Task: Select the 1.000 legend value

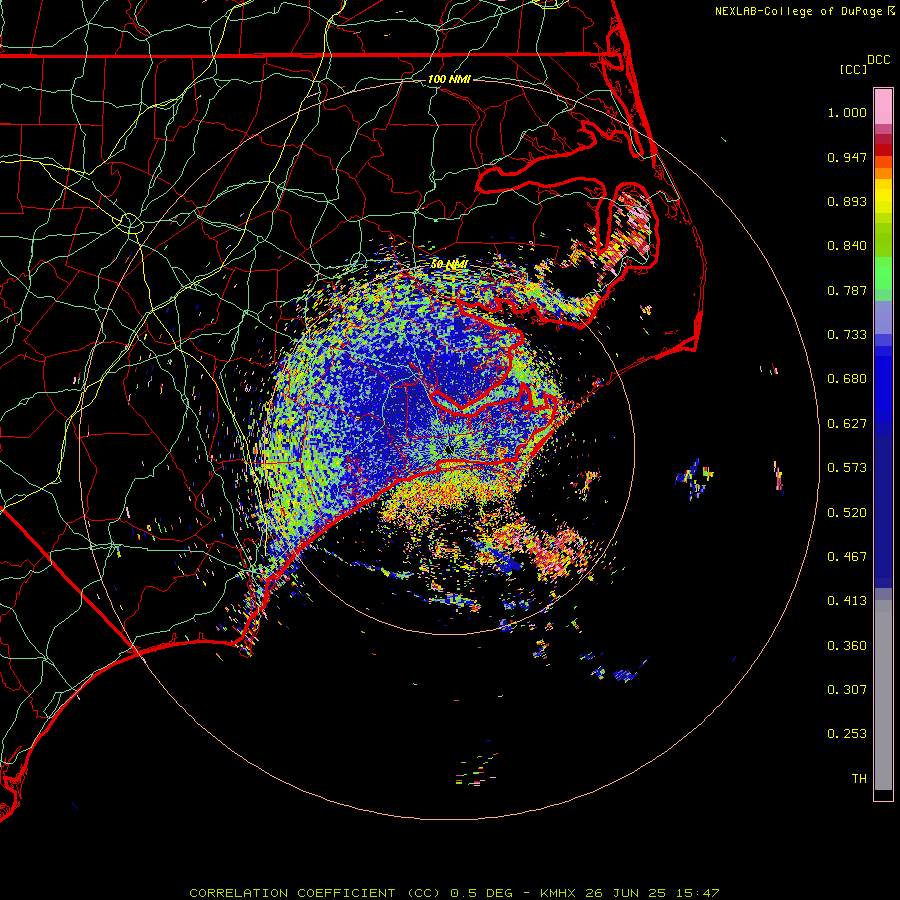Action: [847, 112]
